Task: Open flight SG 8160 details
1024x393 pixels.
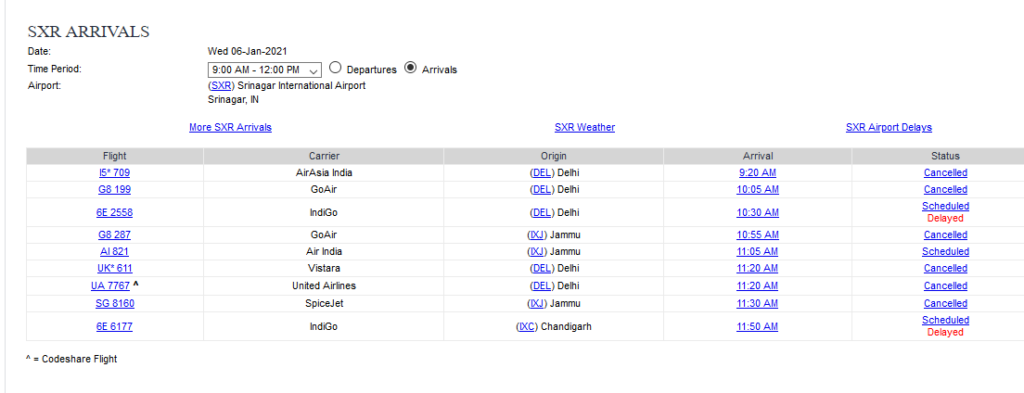Action: (x=114, y=304)
